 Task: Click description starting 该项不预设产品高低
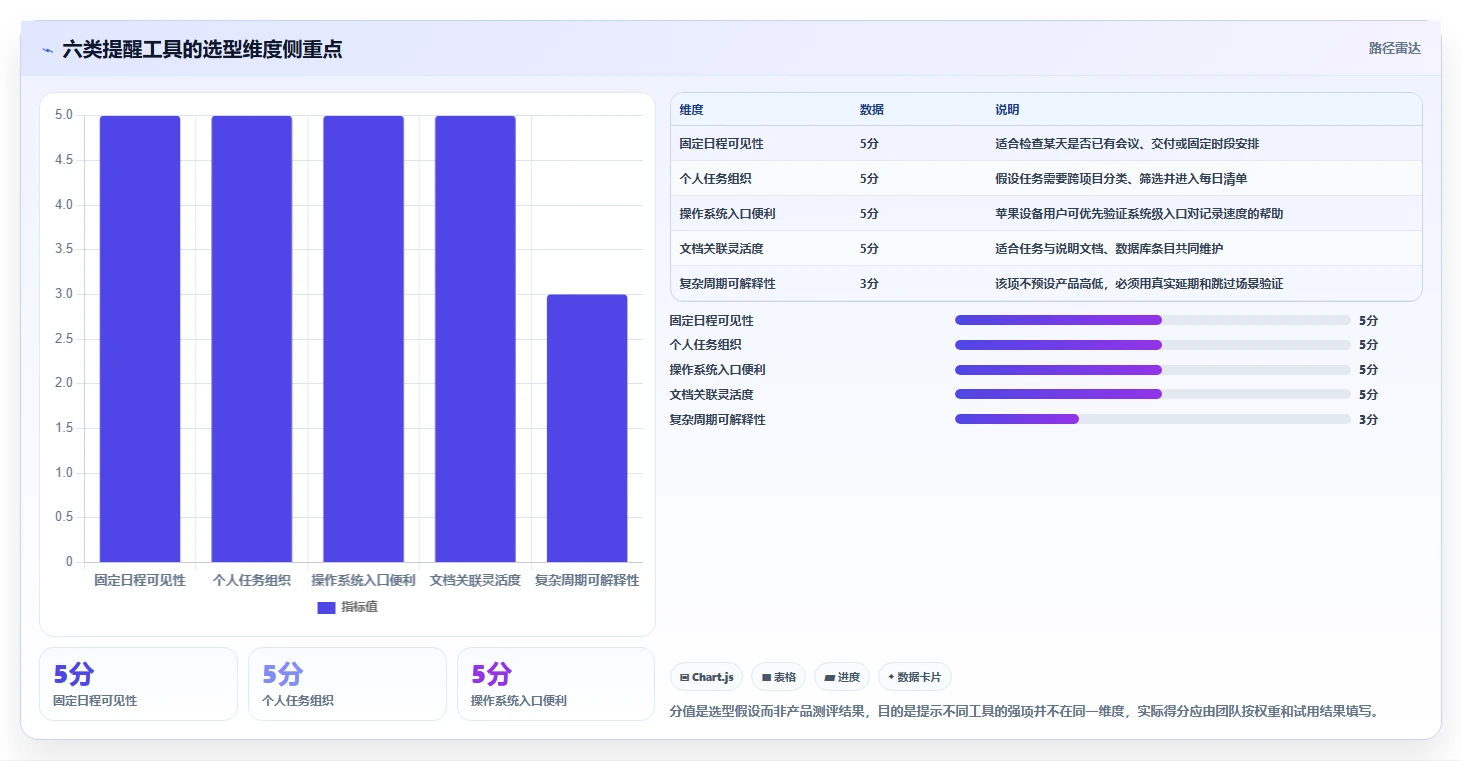coord(1139,284)
